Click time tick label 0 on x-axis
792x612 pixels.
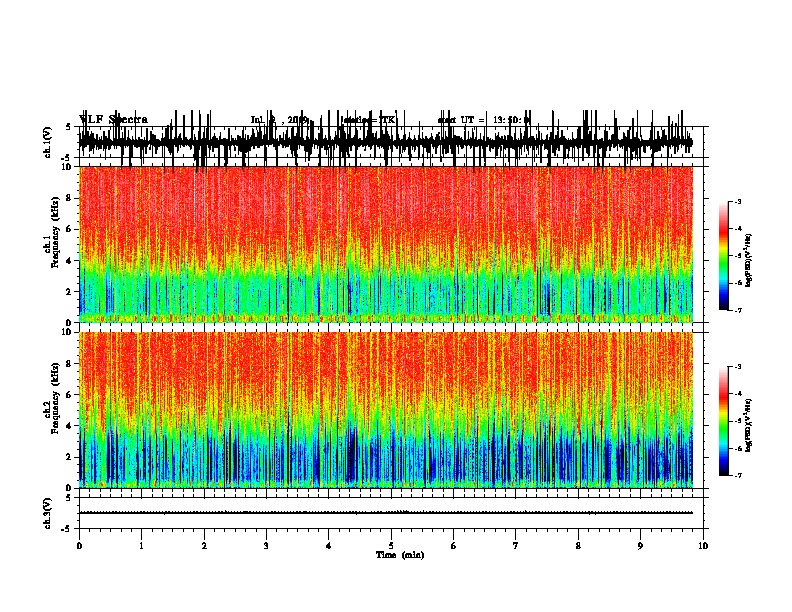[79, 546]
